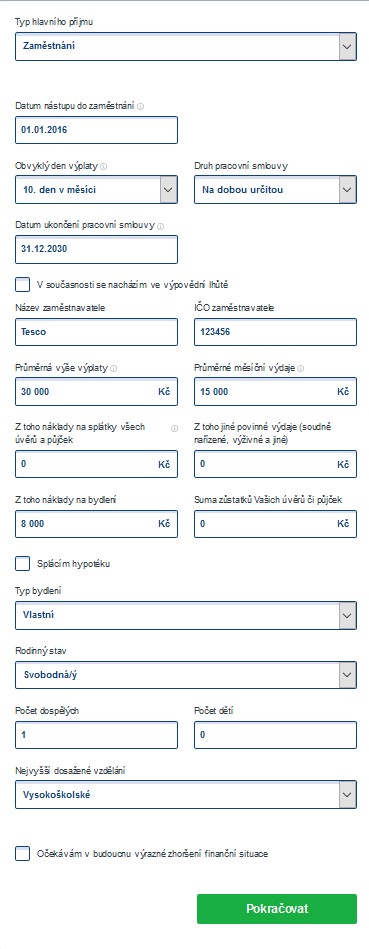Click info icon next to Průměrná výše výplaty
369x949 pixels.
click(x=114, y=368)
